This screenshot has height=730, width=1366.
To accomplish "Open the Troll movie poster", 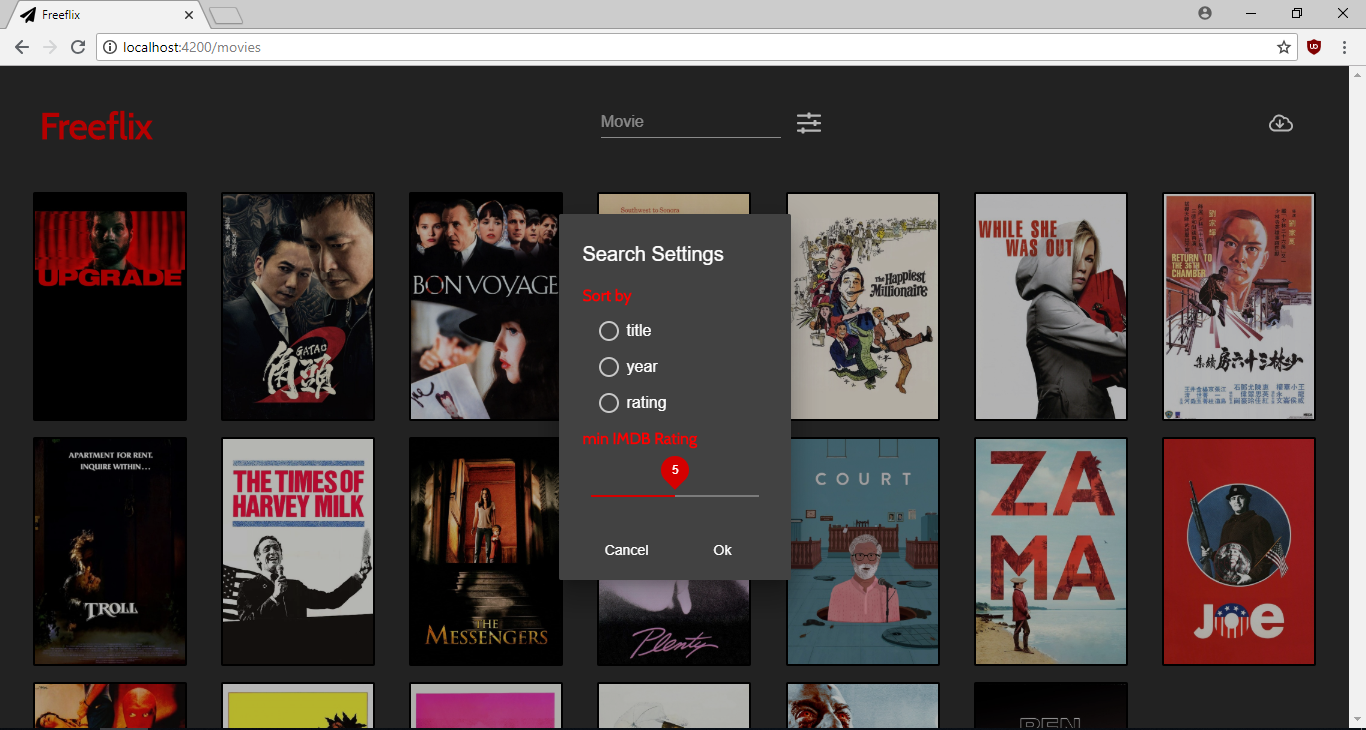I will pos(110,551).
